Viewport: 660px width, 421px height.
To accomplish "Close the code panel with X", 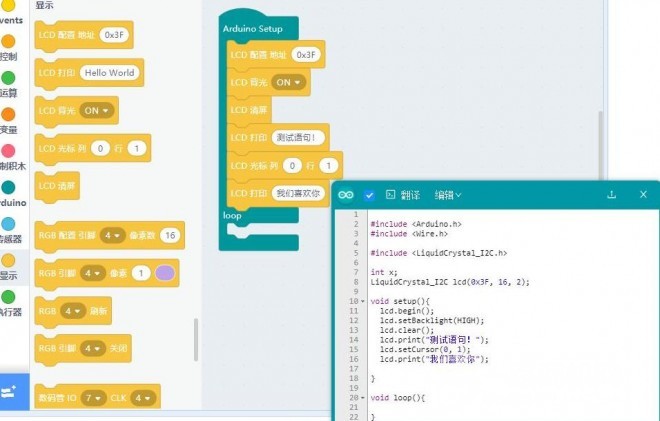I will point(643,195).
